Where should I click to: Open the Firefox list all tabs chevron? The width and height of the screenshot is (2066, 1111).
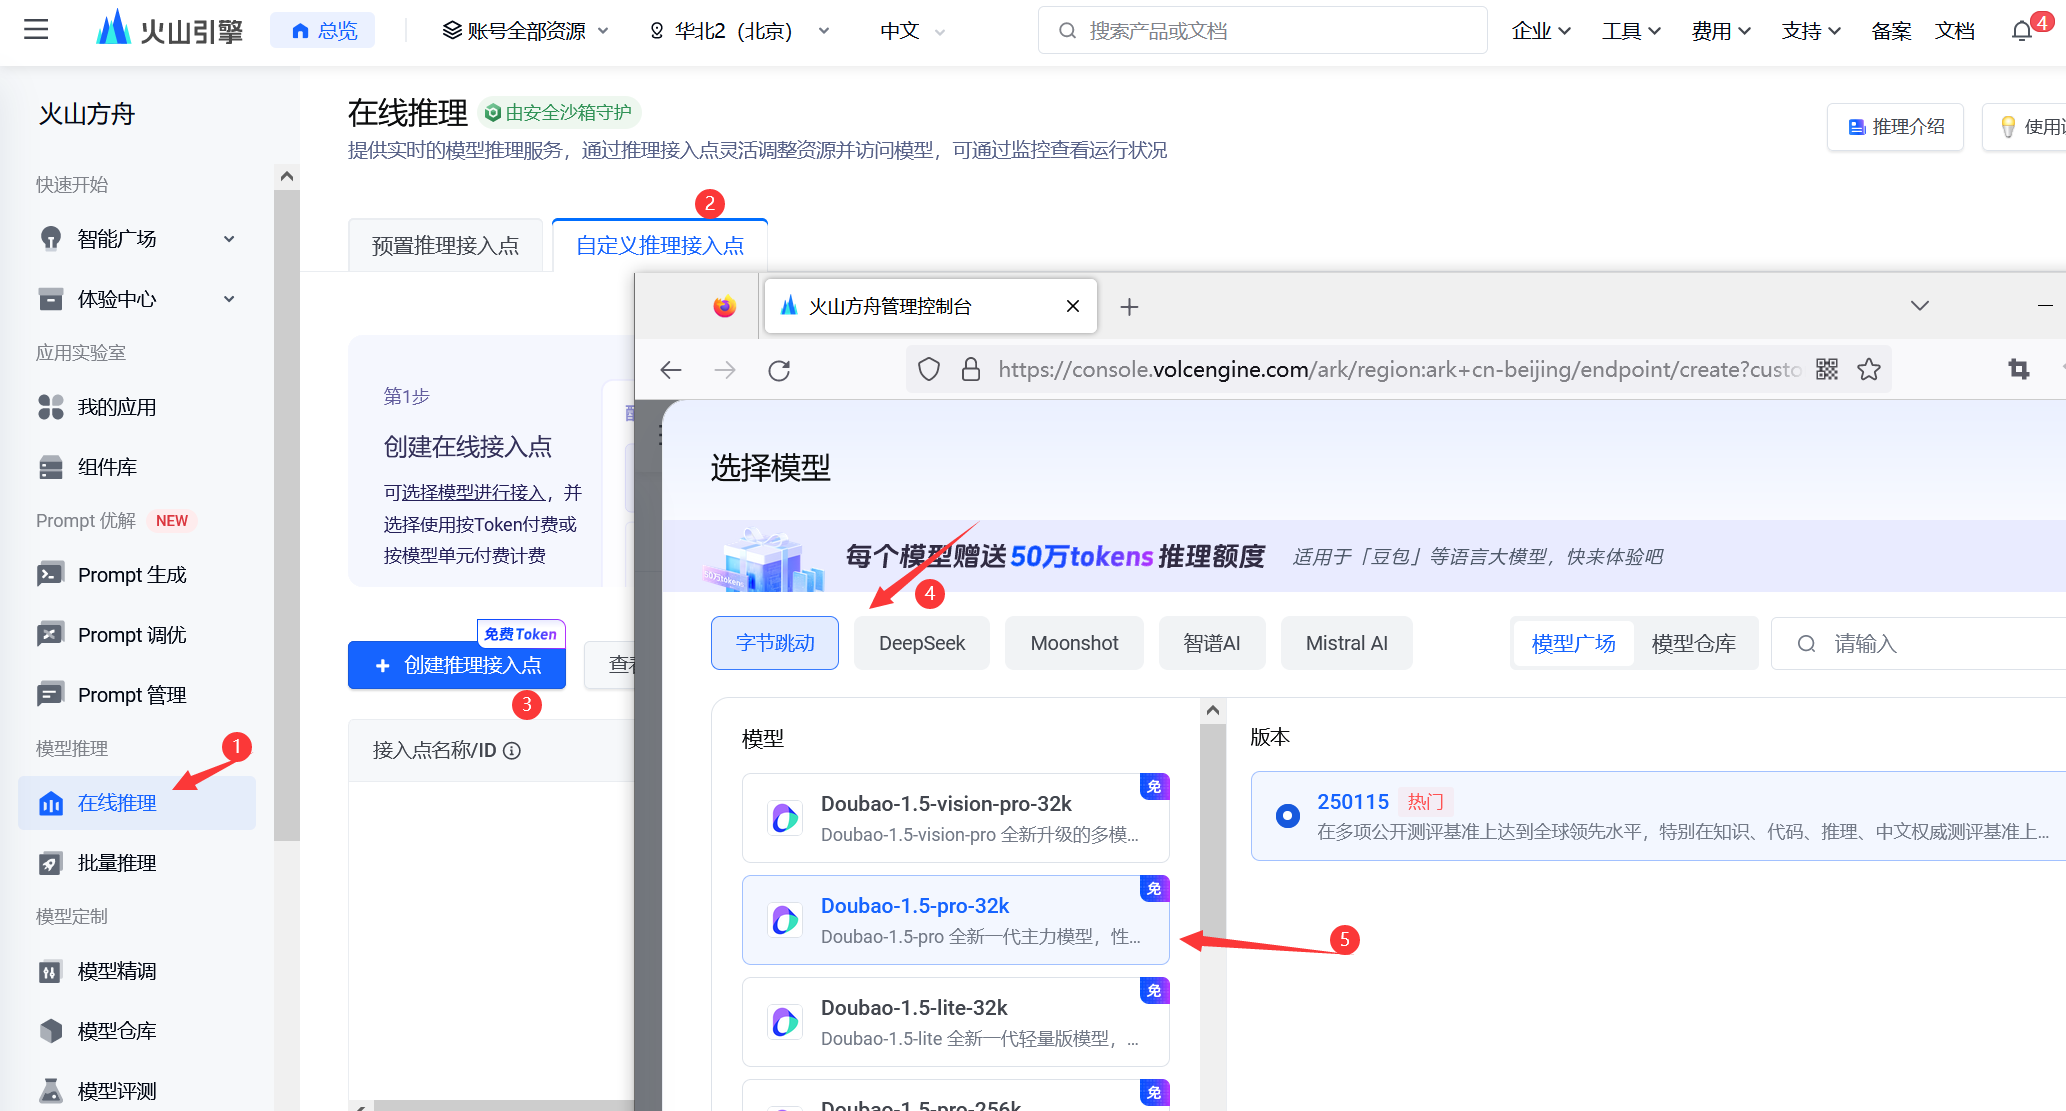1920,306
